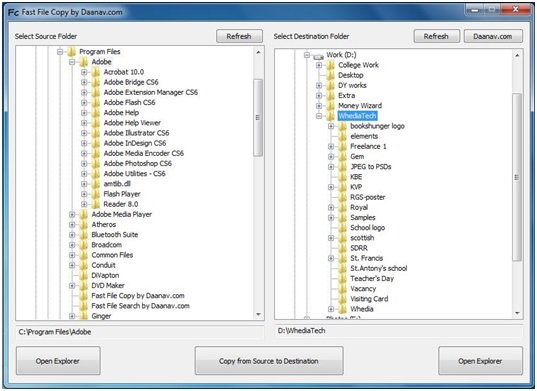Click the Royal folder icon
Viewport: 537px width, 391px height.
[342, 207]
